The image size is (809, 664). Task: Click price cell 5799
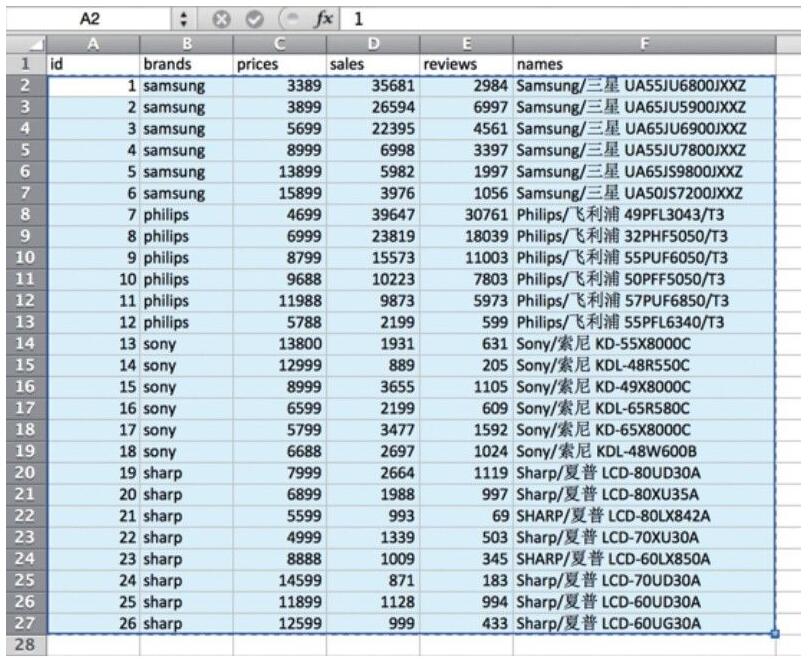point(280,430)
